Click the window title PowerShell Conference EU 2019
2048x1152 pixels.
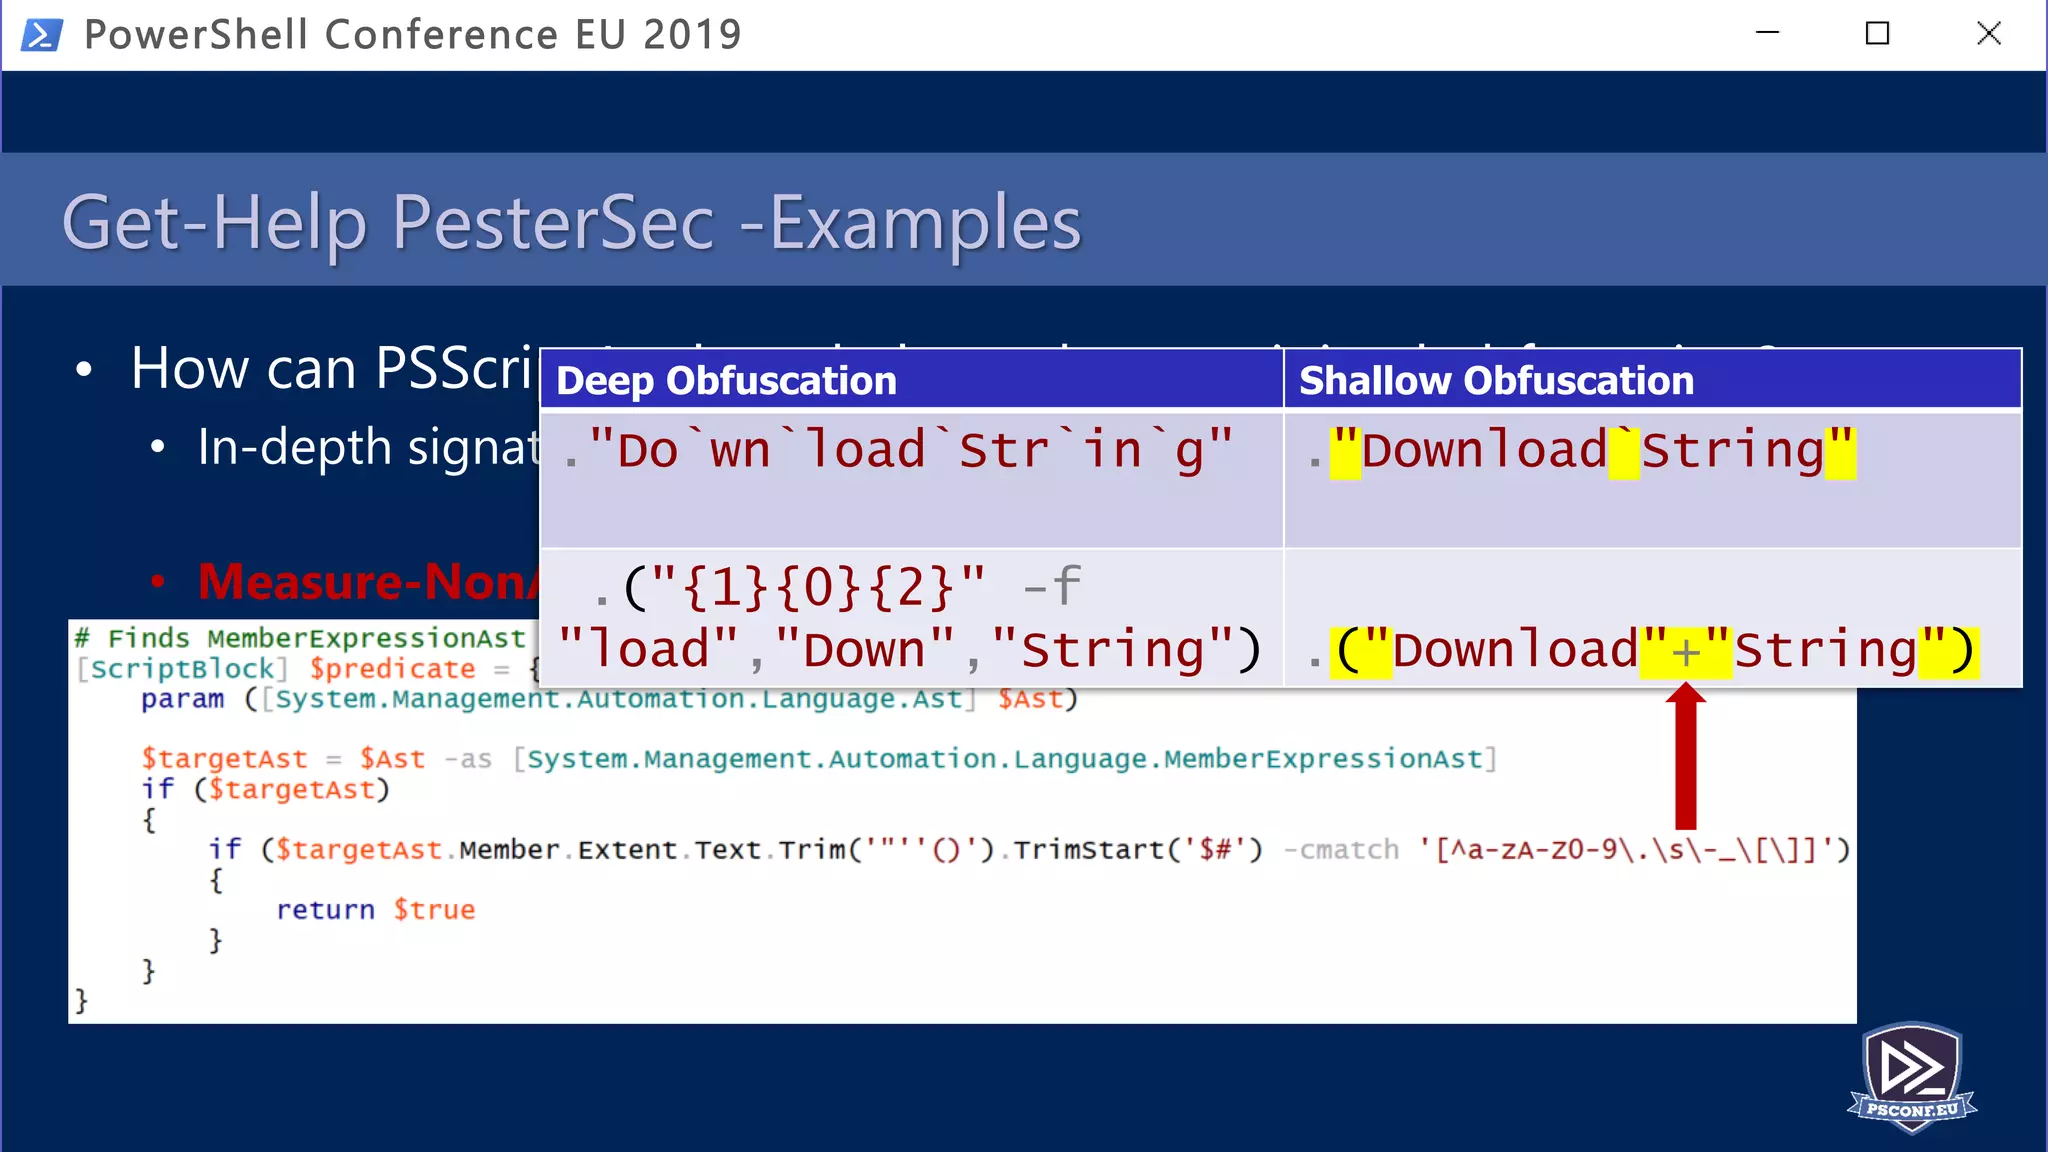point(413,35)
